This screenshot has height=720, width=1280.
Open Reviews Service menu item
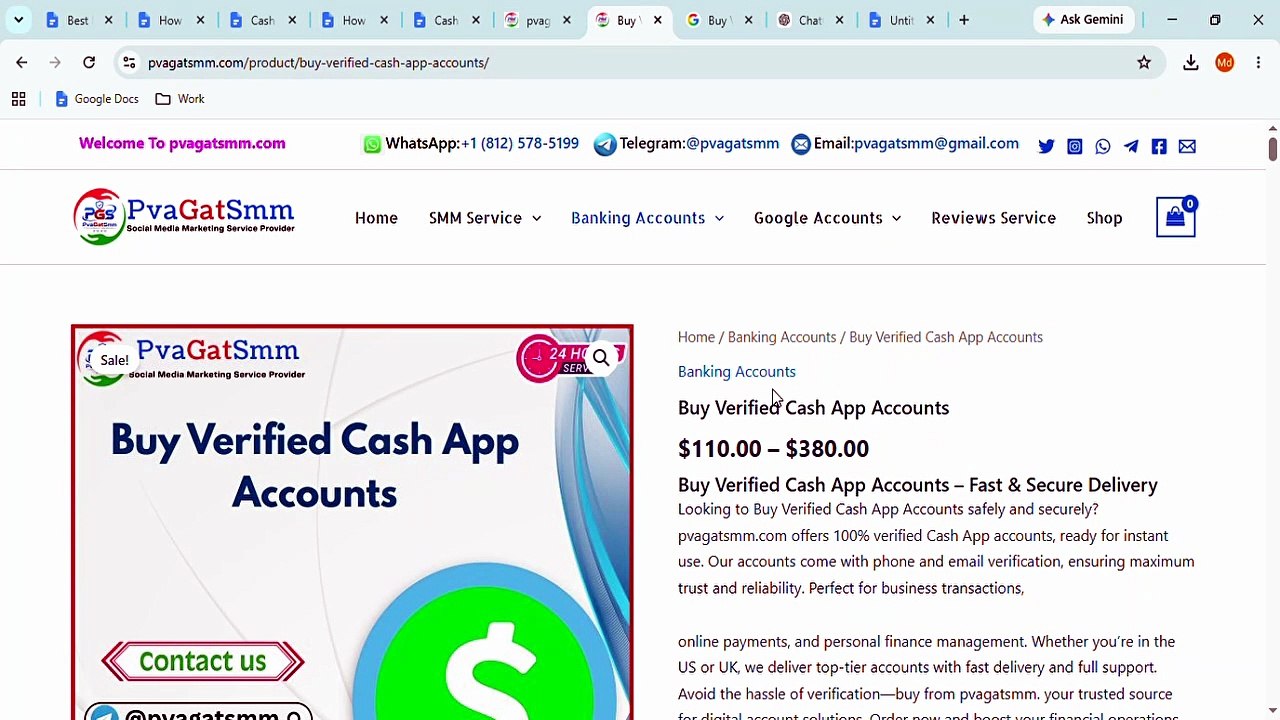click(x=993, y=218)
